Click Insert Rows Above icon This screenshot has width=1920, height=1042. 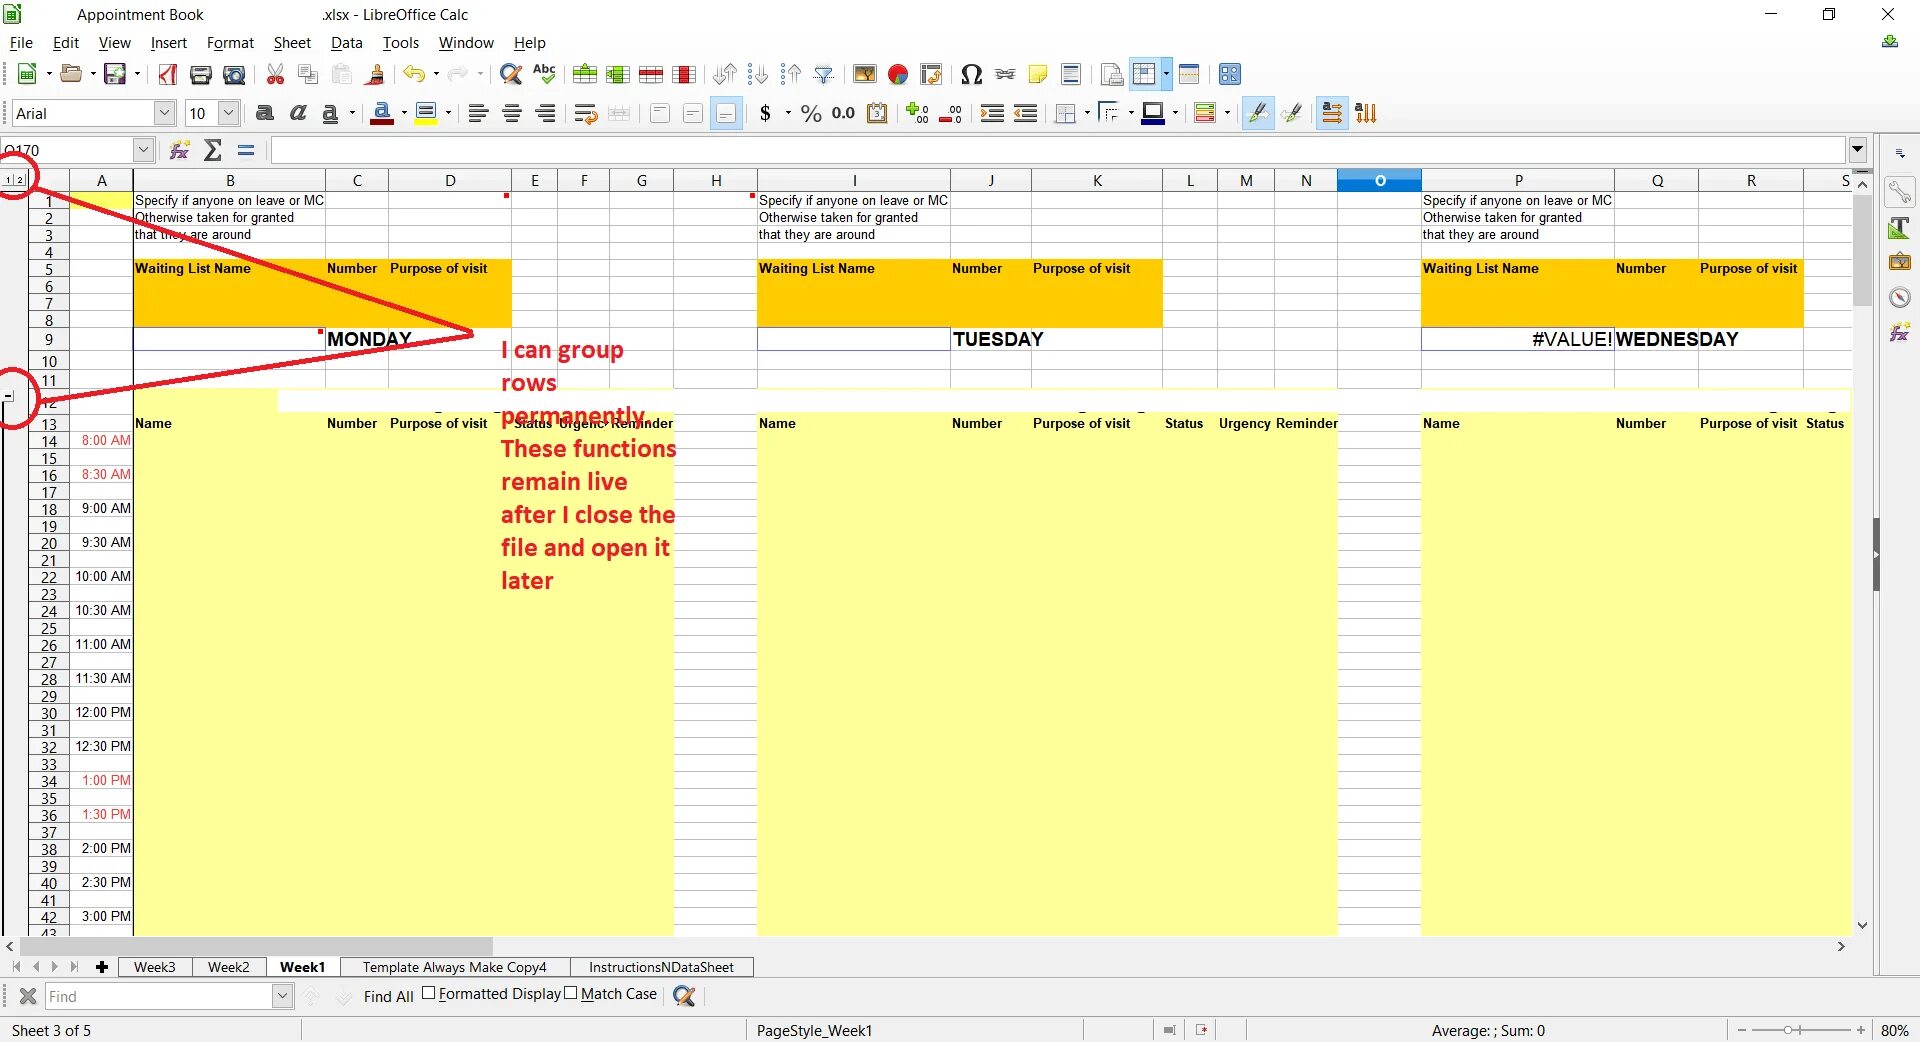(585, 74)
